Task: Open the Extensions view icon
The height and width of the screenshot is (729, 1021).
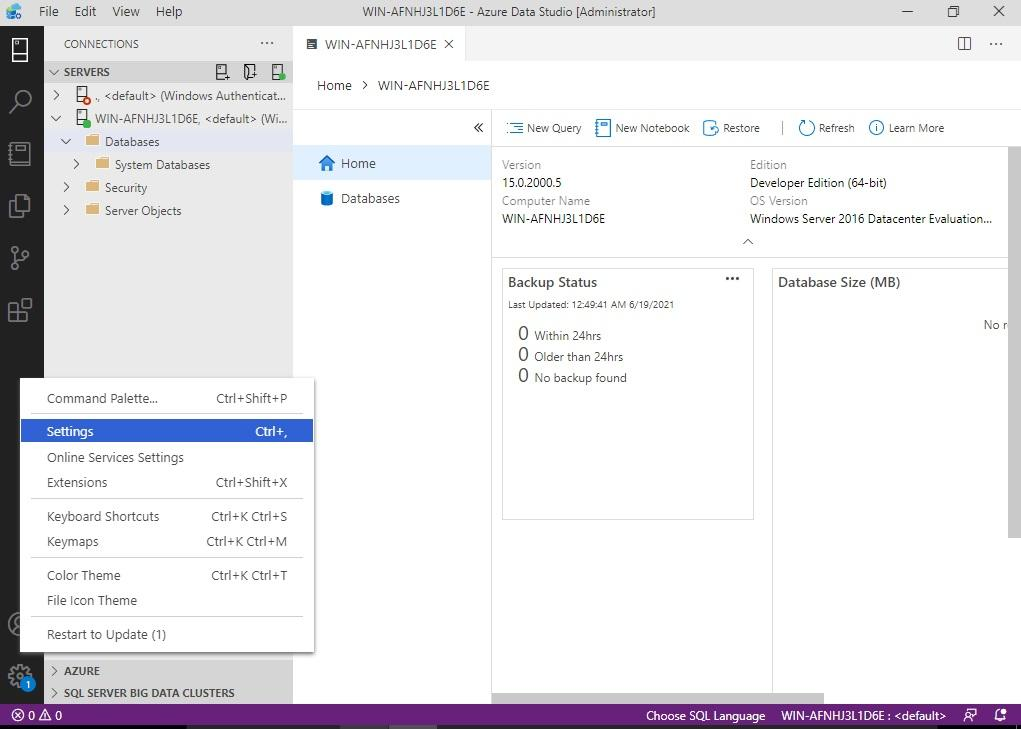Action: [20, 310]
